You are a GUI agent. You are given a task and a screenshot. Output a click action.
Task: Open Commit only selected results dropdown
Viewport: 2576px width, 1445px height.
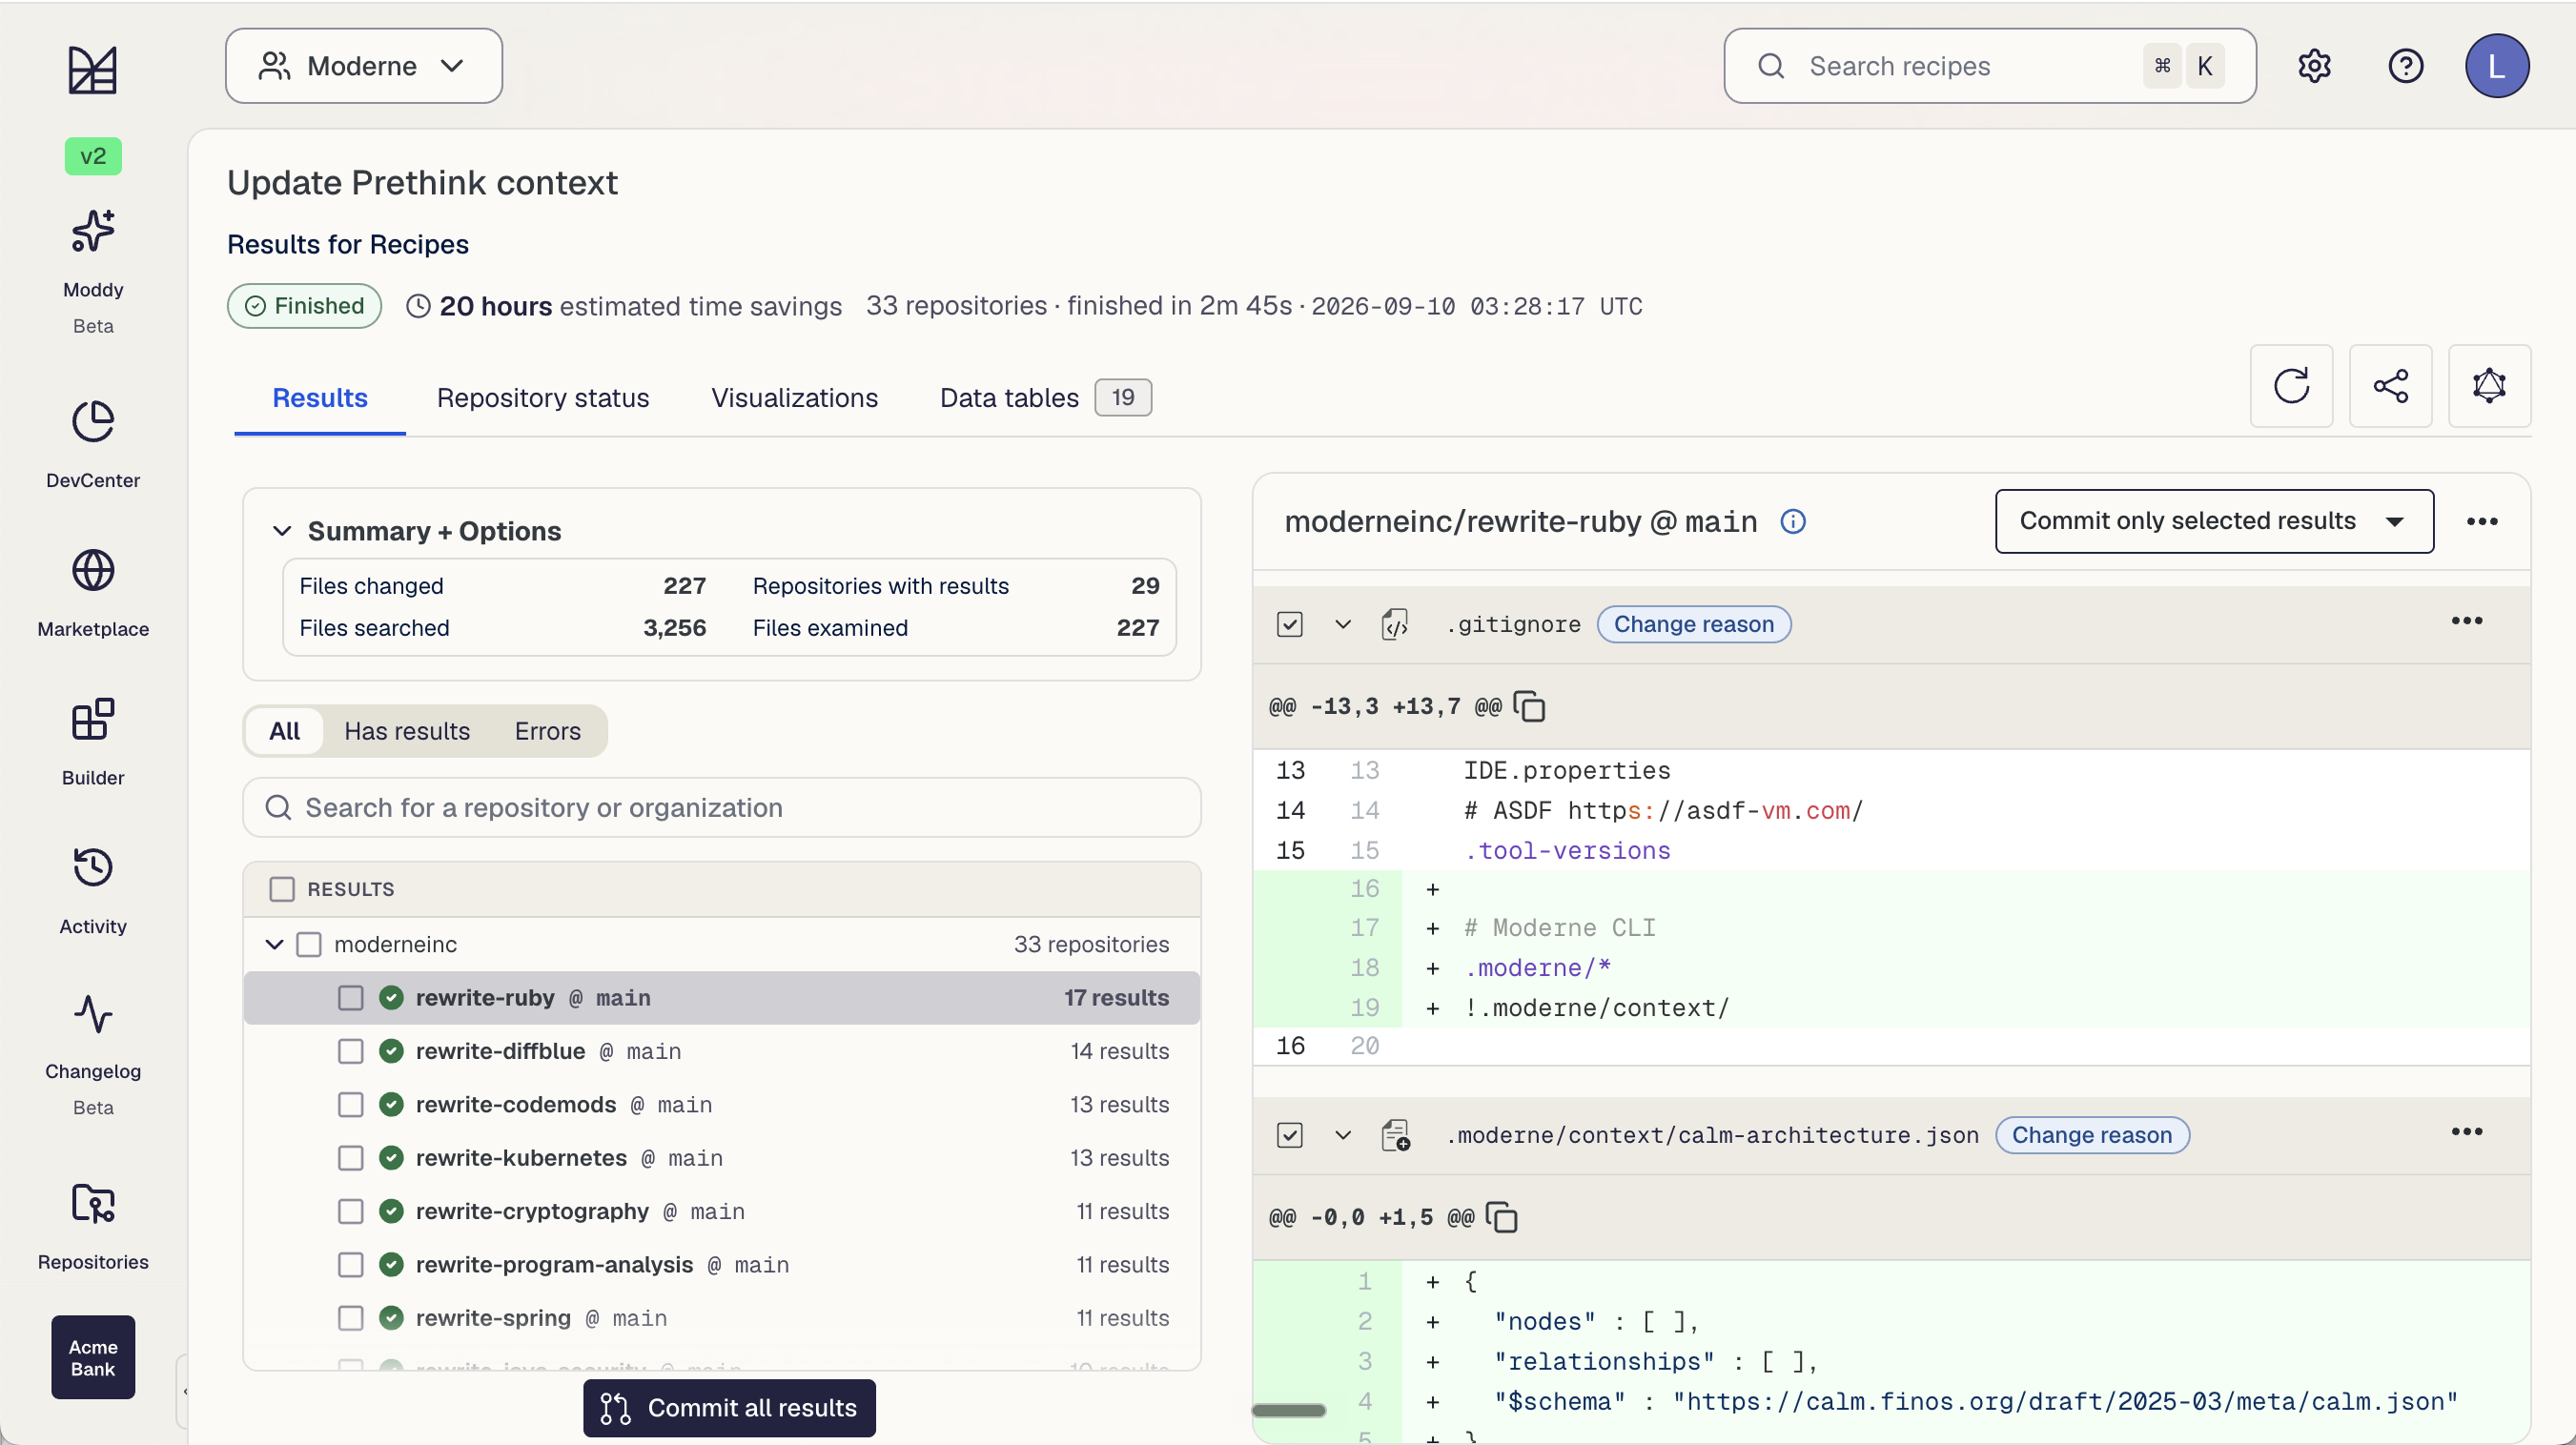pyautogui.click(x=2214, y=522)
